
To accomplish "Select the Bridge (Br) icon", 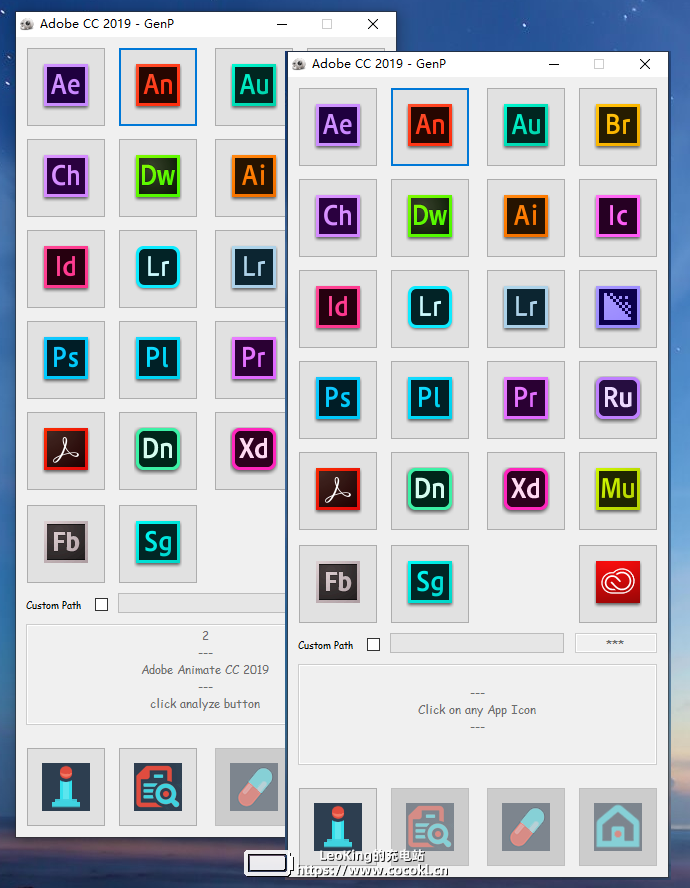I will click(617, 126).
